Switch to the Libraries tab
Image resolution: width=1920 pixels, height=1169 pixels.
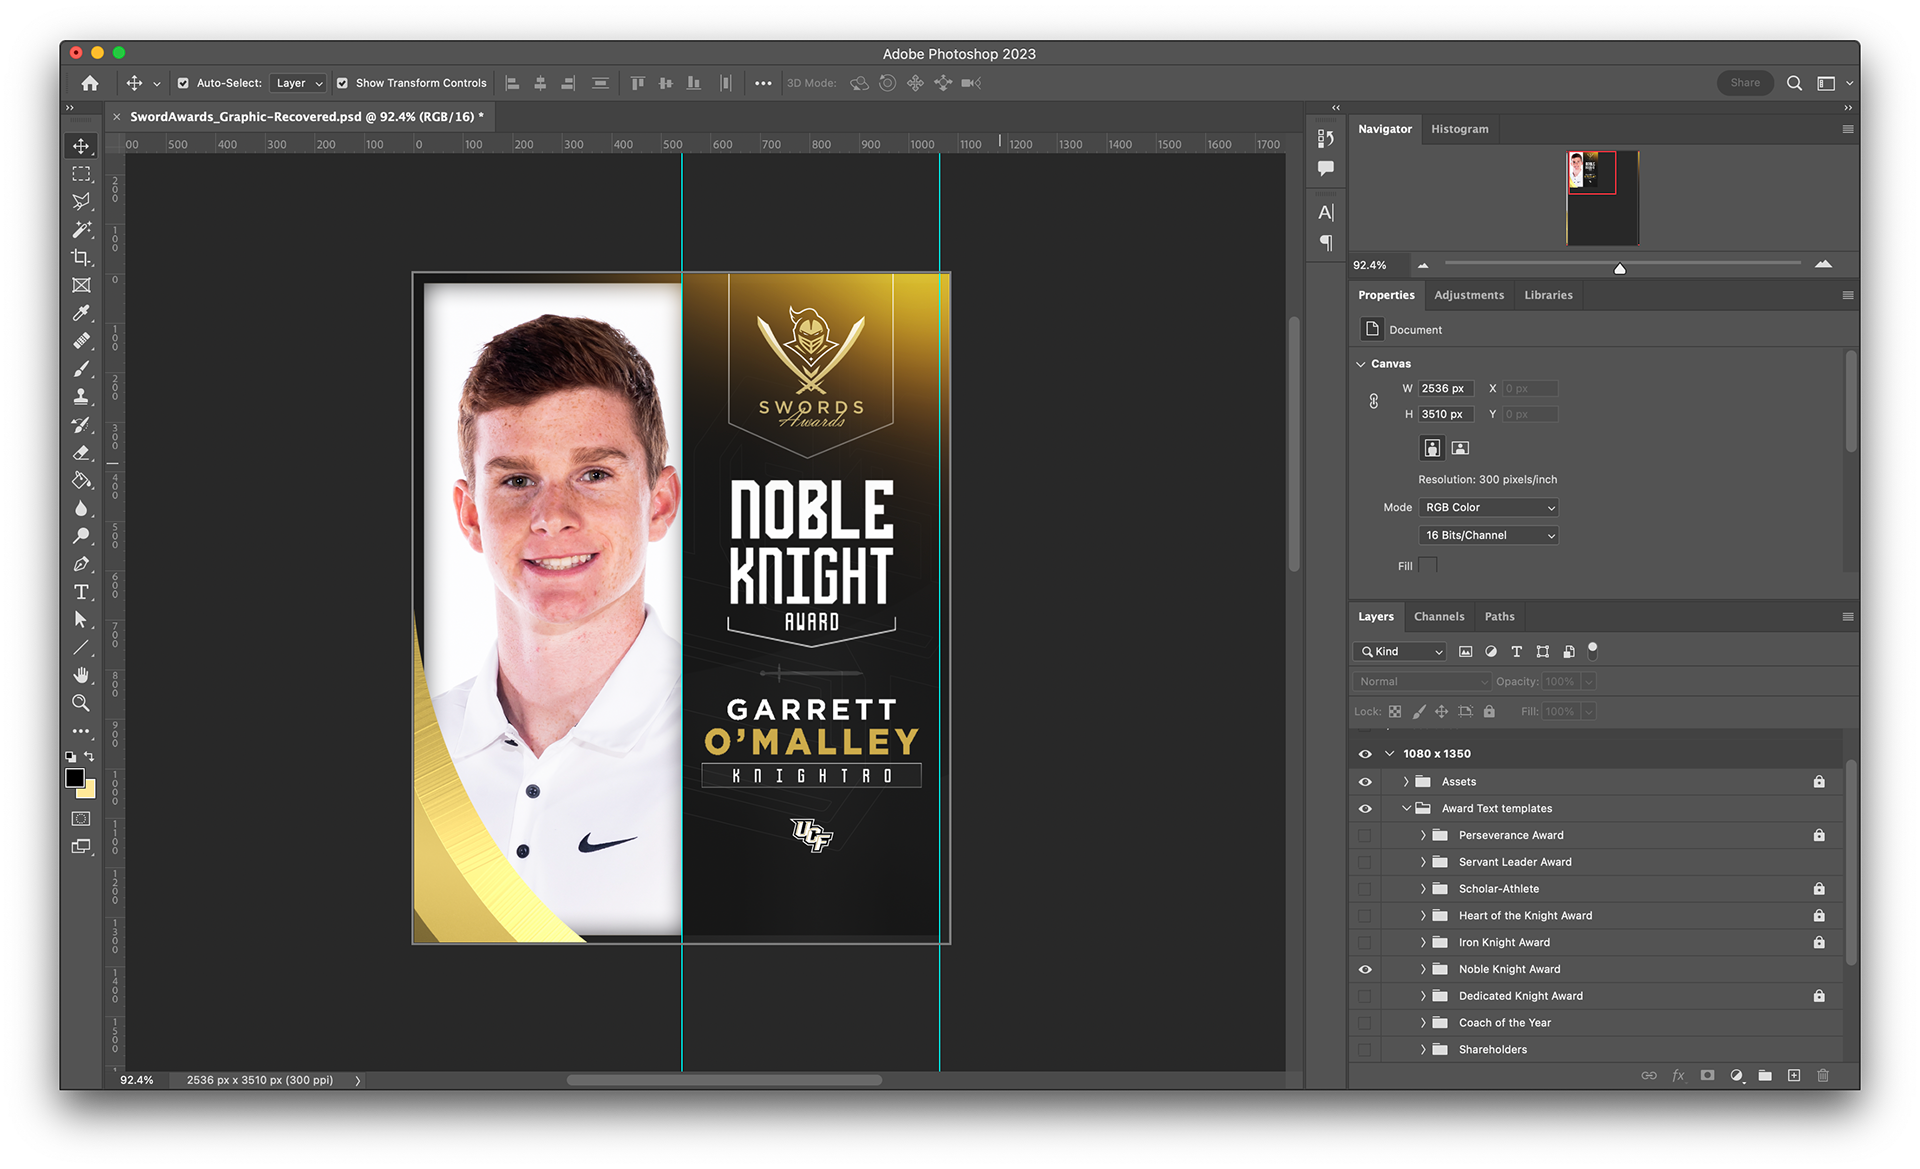(1548, 295)
